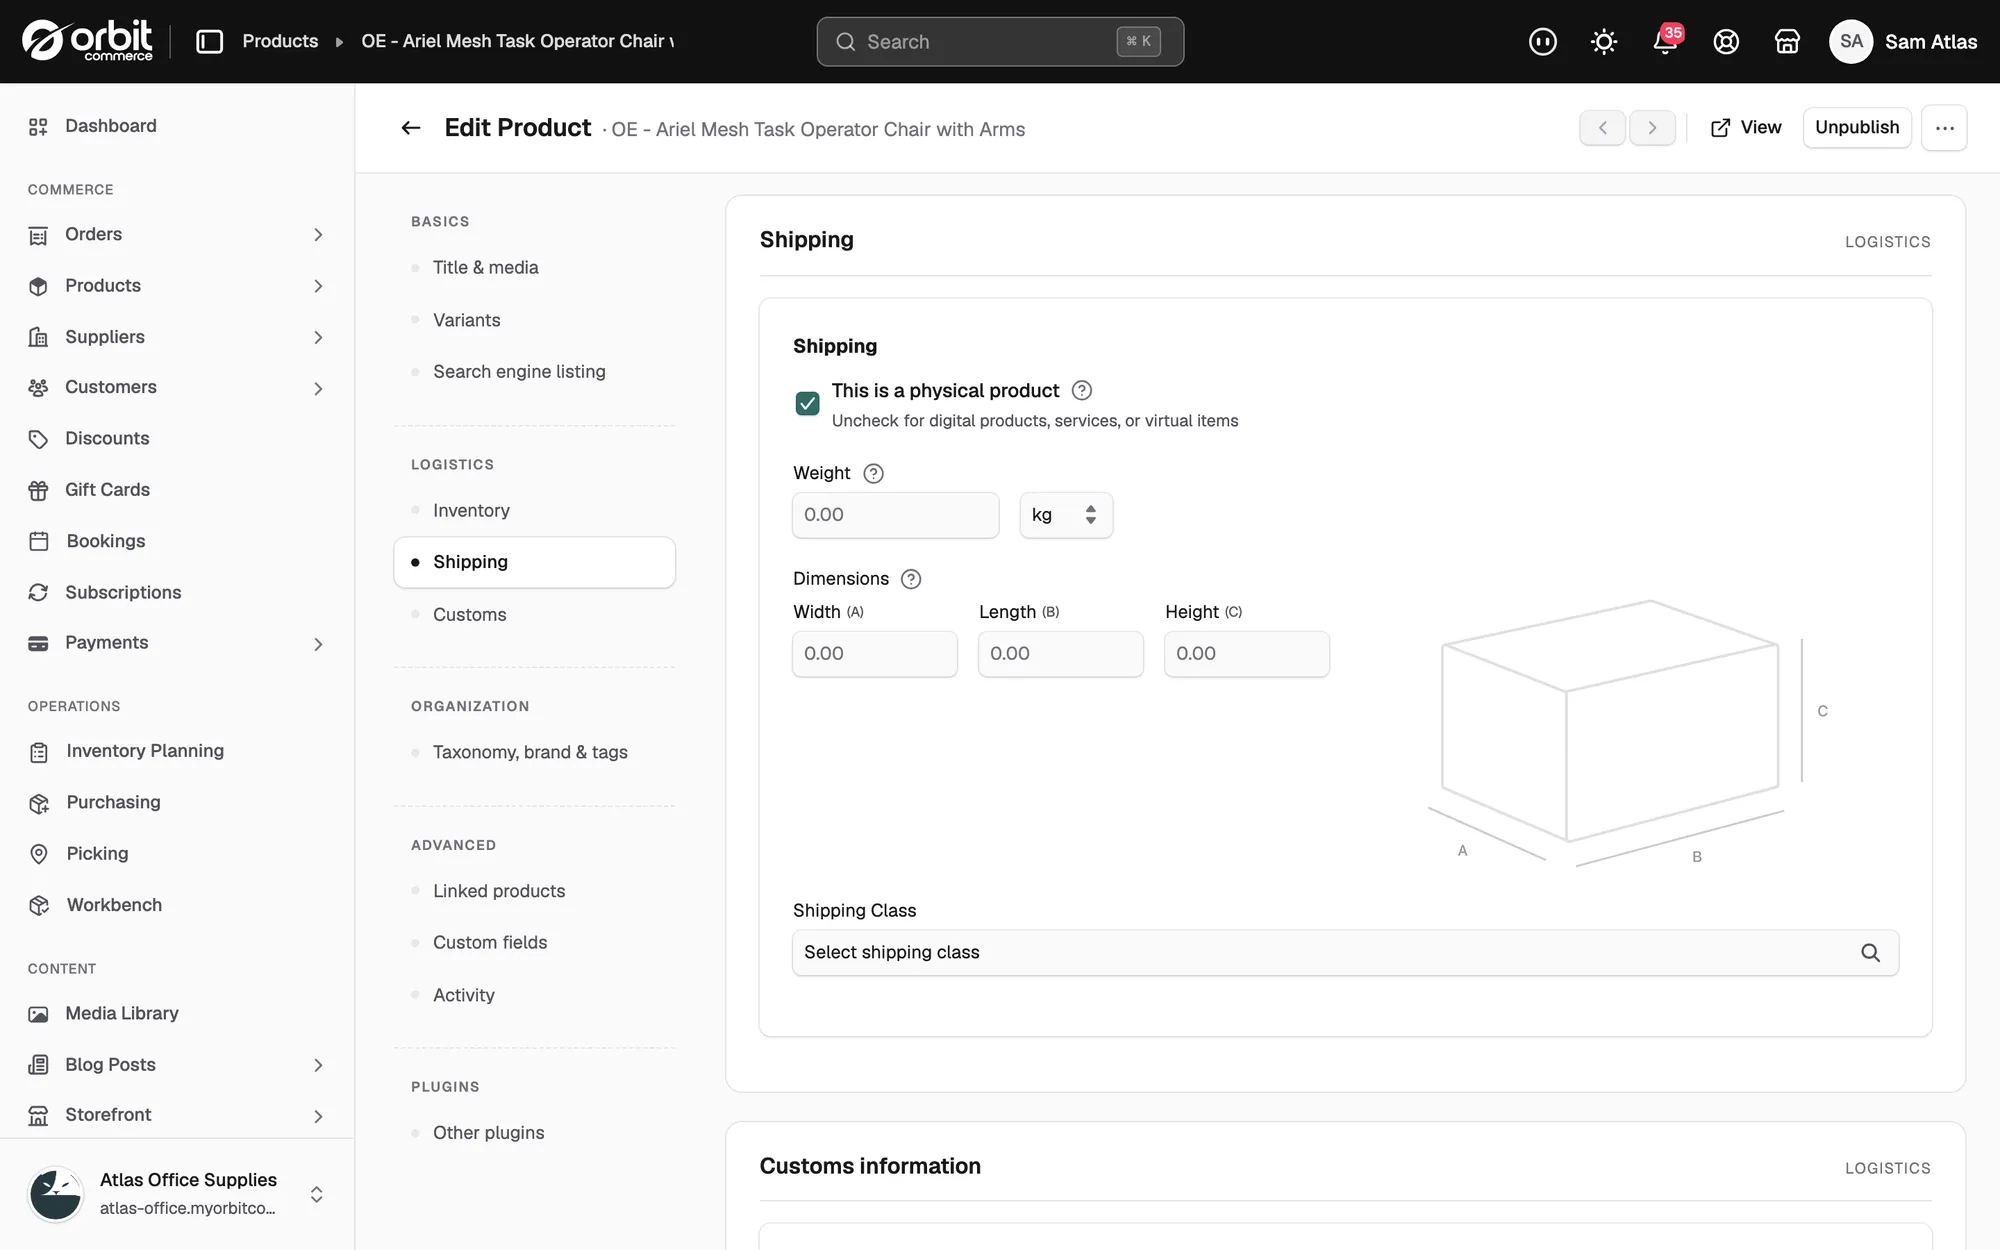Go to previous product arrow

tap(1602, 128)
